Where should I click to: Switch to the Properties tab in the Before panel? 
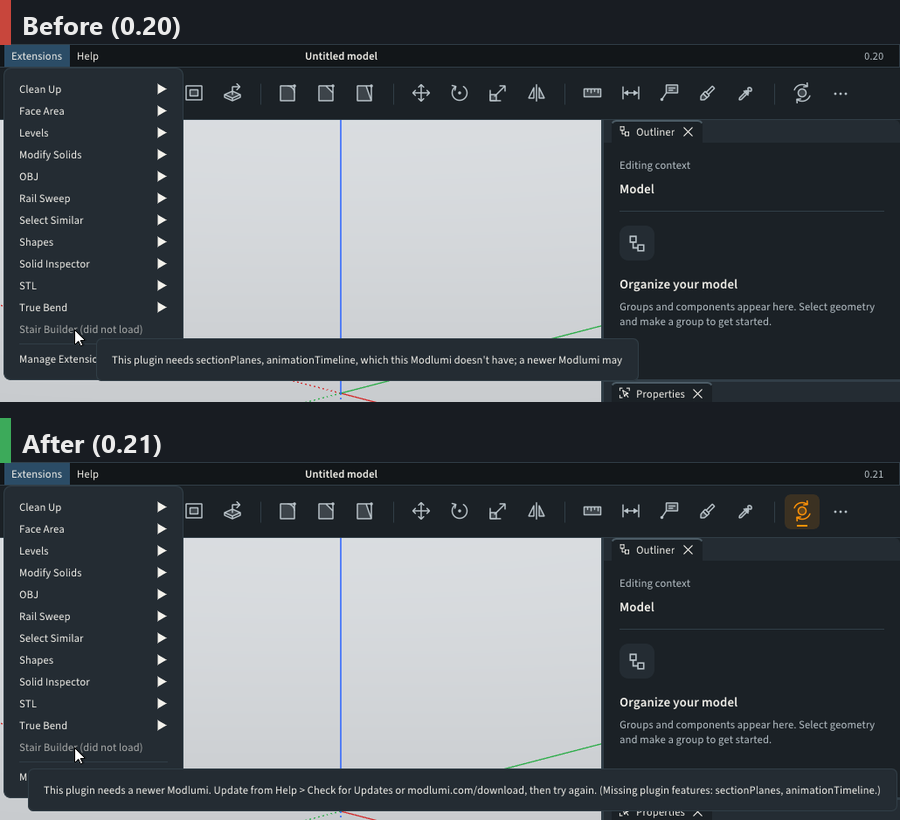tap(660, 394)
